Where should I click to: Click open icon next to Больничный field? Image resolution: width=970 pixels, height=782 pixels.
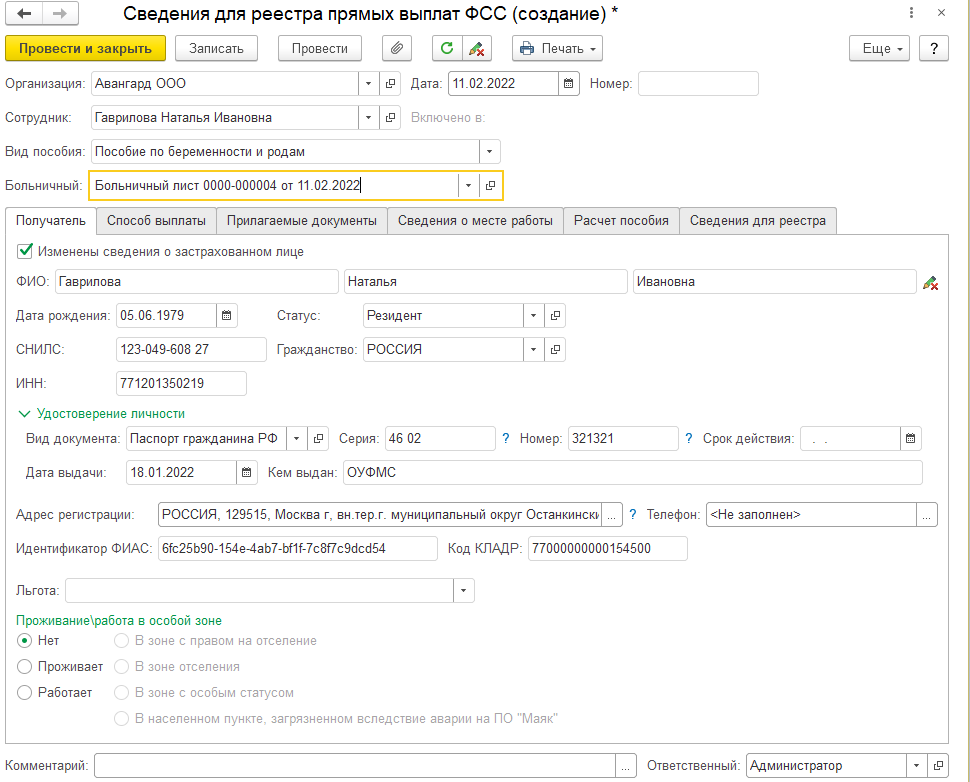[490, 186]
